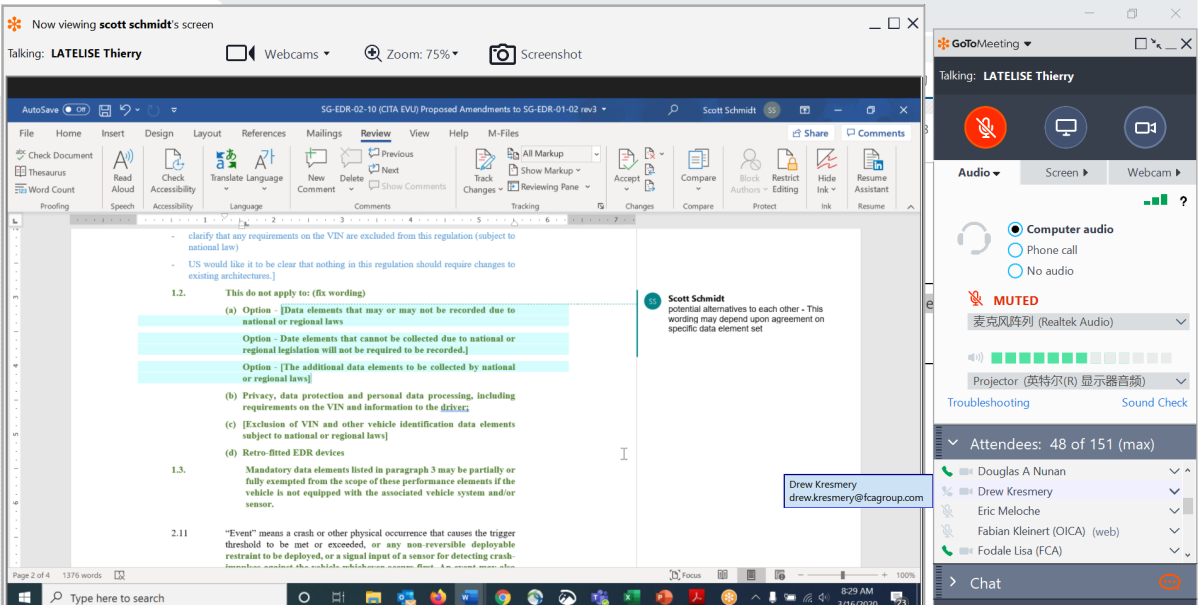Switch to the Screen tab
This screenshot has height=605, width=1200.
click(x=1066, y=173)
